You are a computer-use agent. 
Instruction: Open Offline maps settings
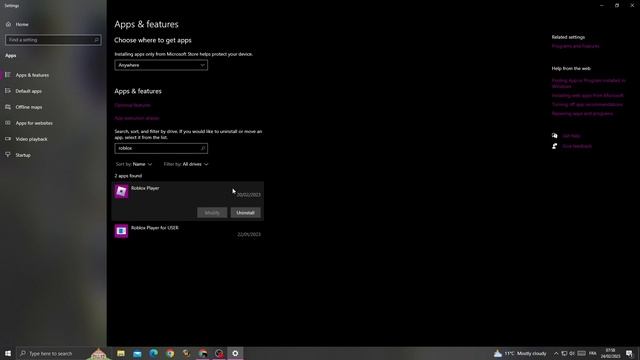[29, 107]
